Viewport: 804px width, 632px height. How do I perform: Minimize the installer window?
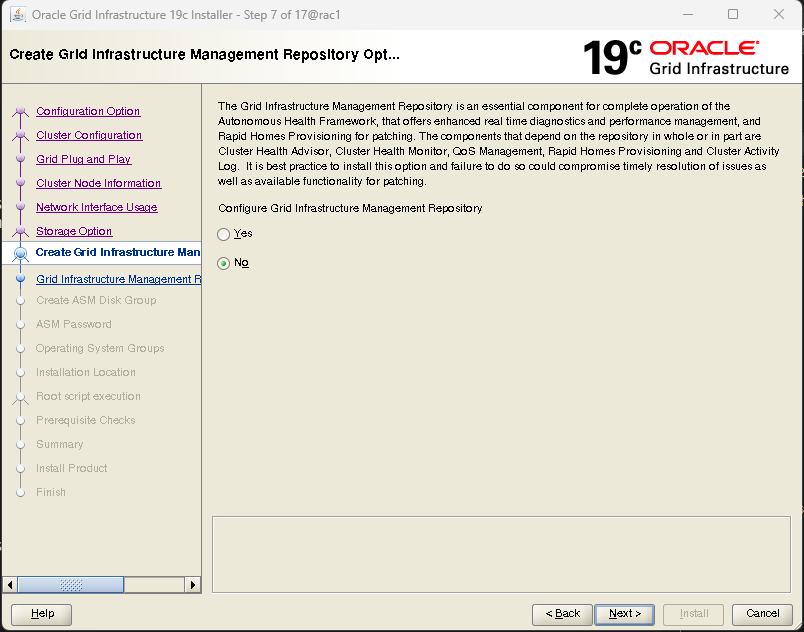click(x=688, y=14)
